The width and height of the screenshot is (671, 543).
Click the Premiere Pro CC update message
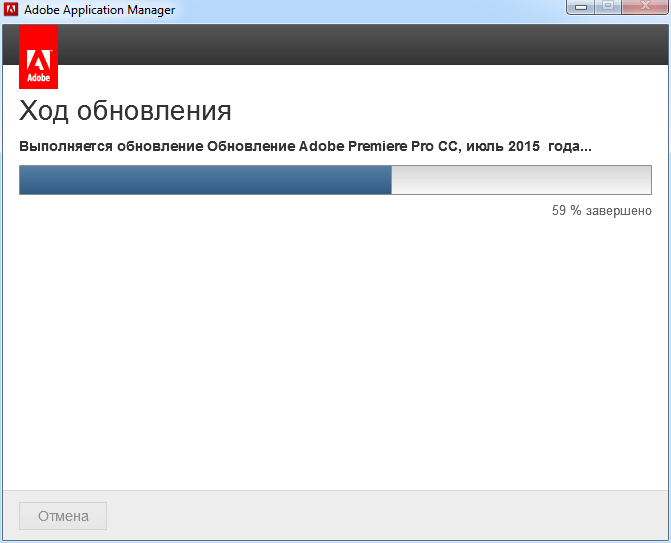point(306,146)
